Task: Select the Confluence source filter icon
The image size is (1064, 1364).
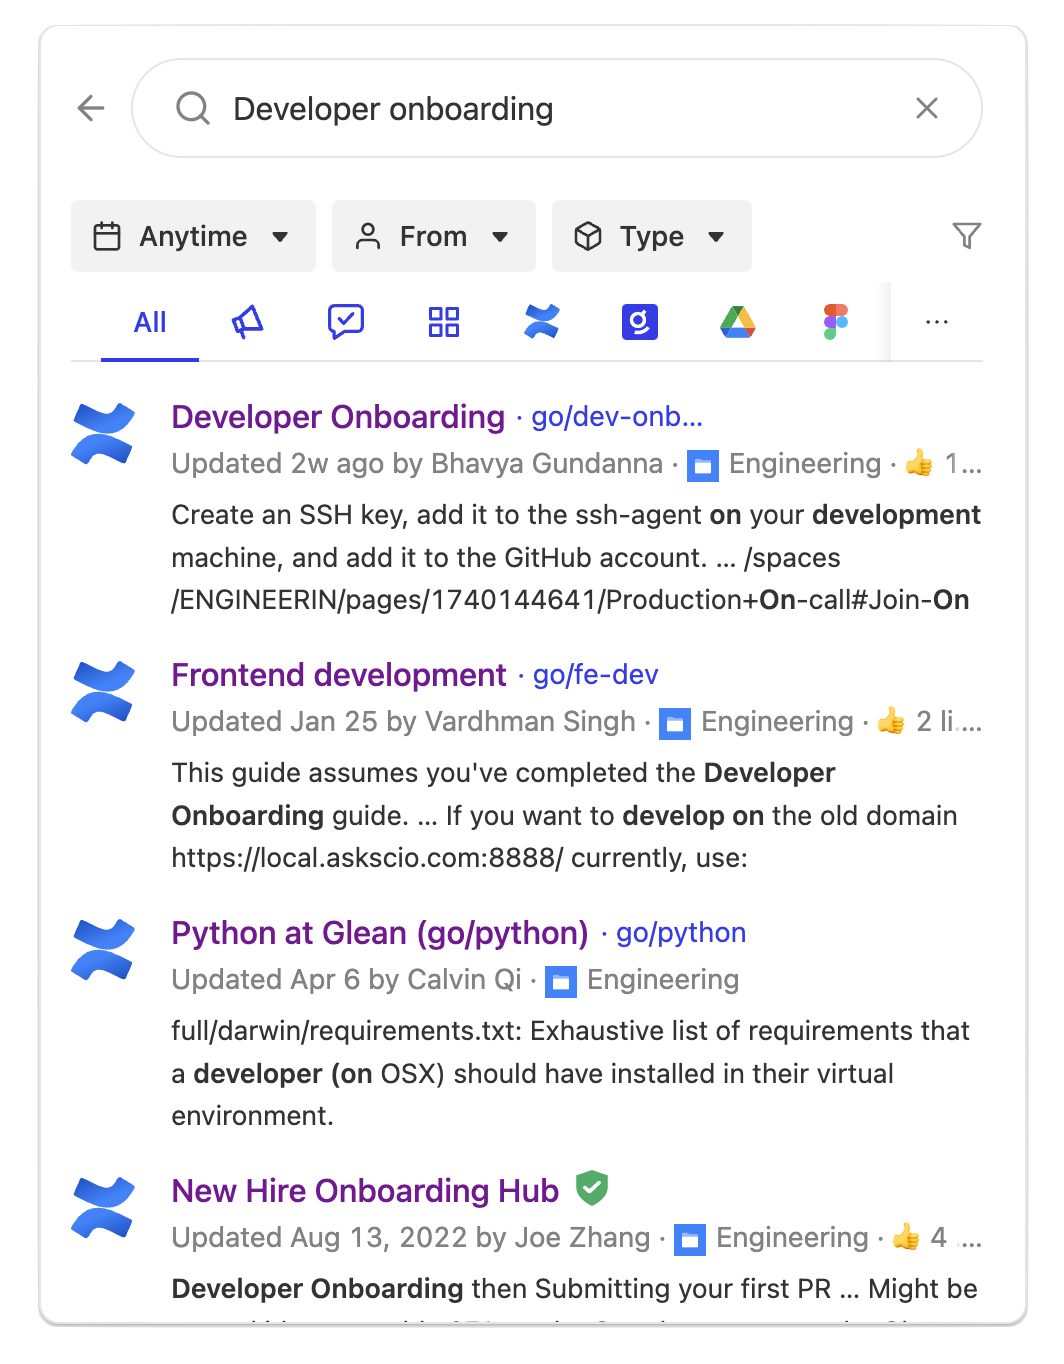Action: [x=541, y=321]
